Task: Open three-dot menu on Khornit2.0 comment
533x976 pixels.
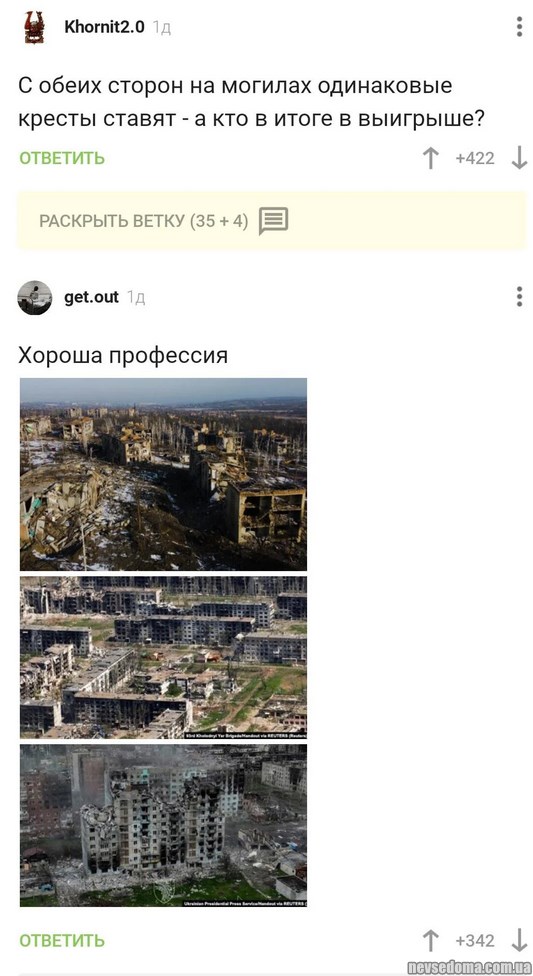Action: coord(519,27)
